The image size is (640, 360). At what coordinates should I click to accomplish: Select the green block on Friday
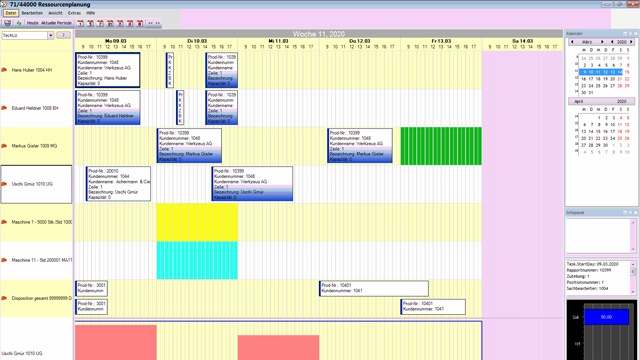click(441, 146)
